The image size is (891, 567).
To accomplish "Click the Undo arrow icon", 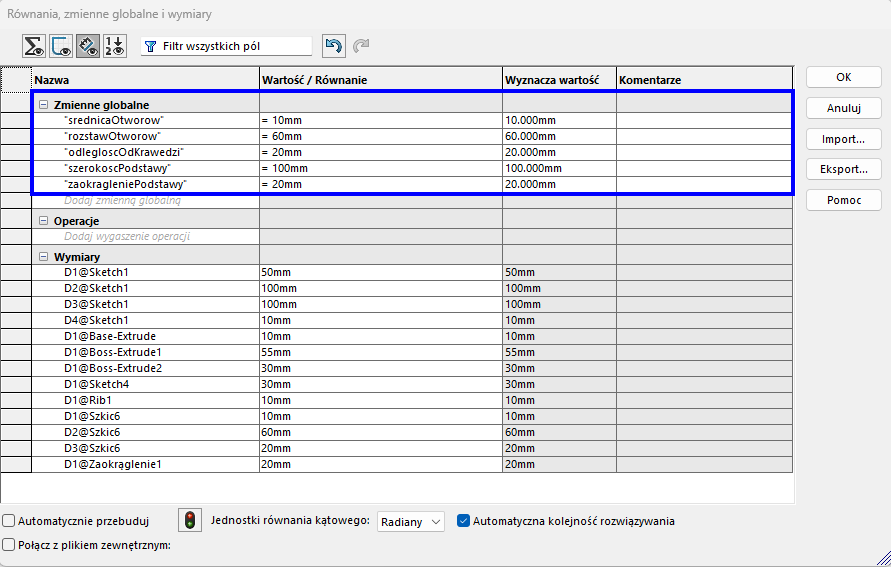I will point(334,46).
